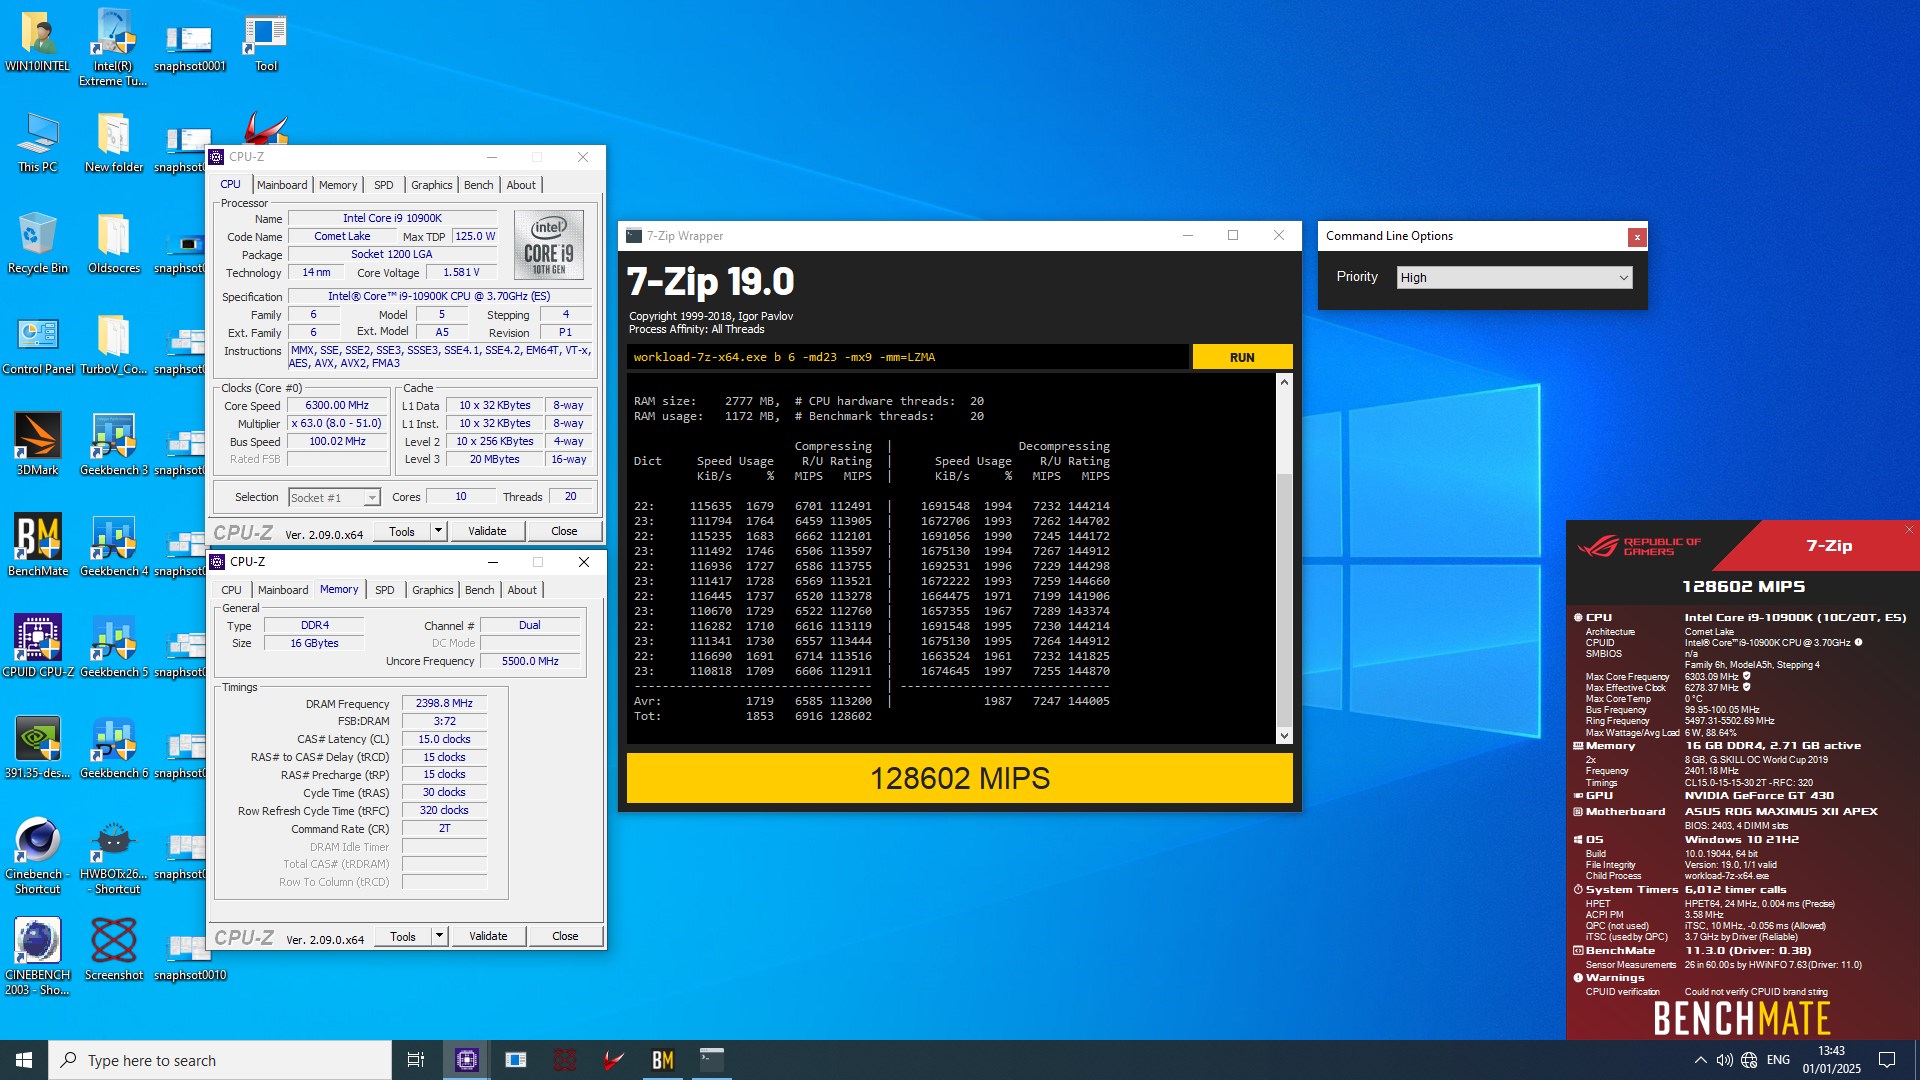Launch CINEBENCH 2003 shortcut icon
Viewport: 1920px width, 1080px height.
[38, 958]
